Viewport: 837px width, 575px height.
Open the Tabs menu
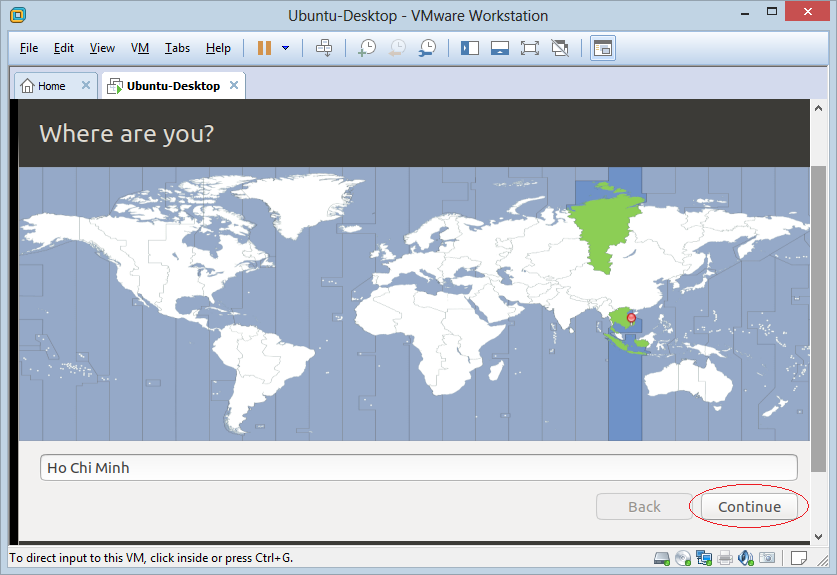point(177,48)
